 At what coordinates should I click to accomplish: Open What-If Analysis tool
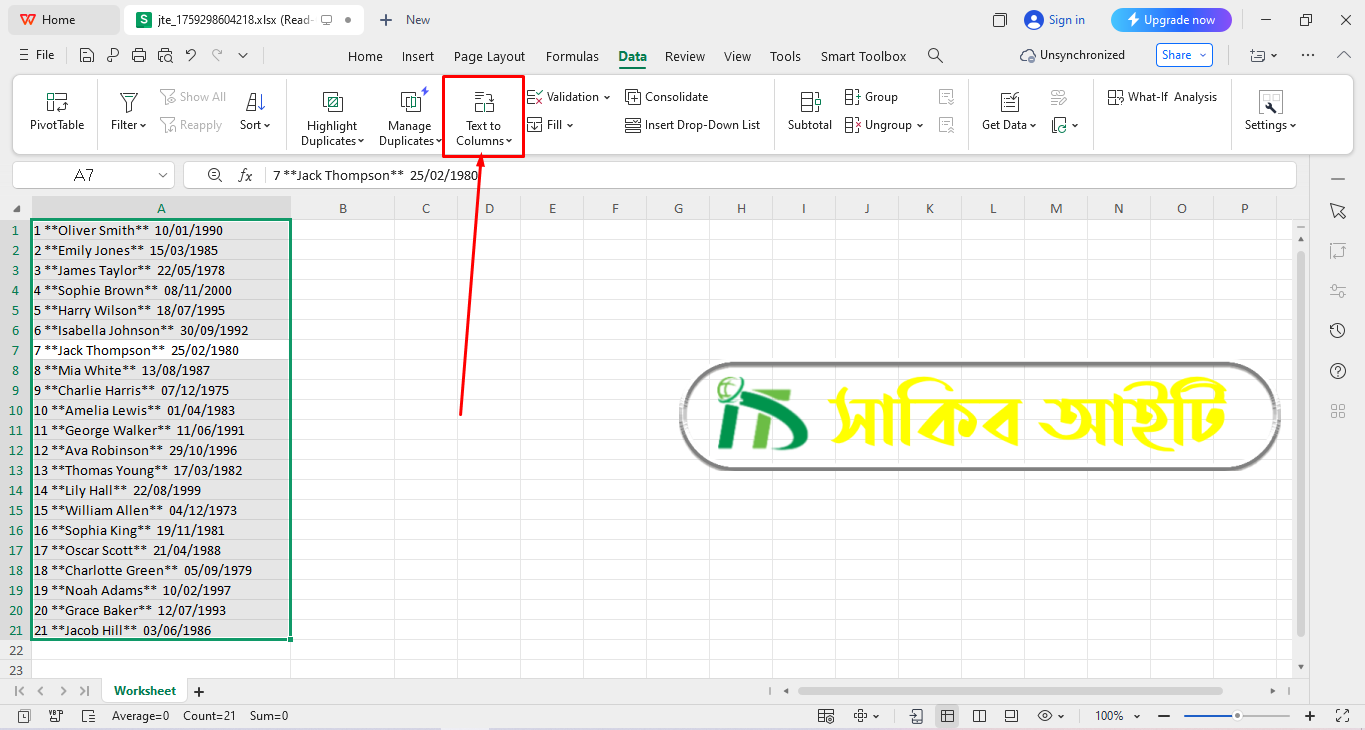click(x=1162, y=97)
